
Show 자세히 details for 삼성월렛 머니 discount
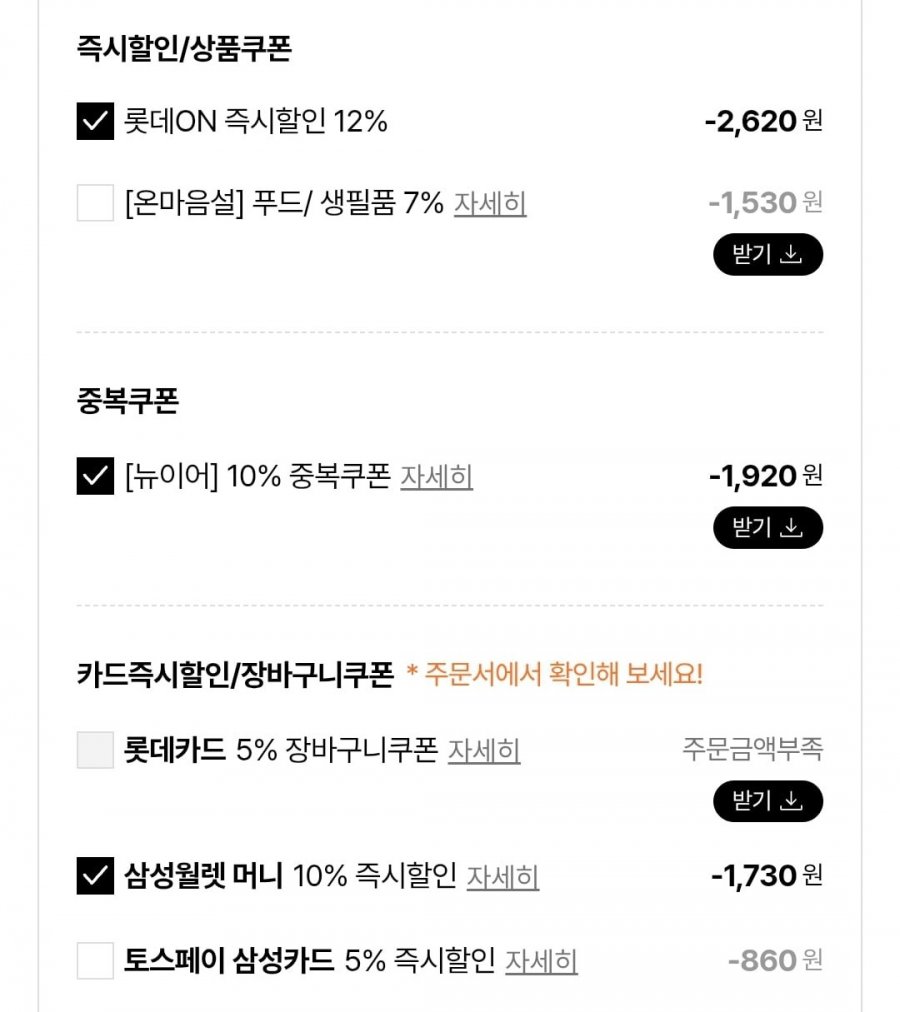(x=503, y=877)
